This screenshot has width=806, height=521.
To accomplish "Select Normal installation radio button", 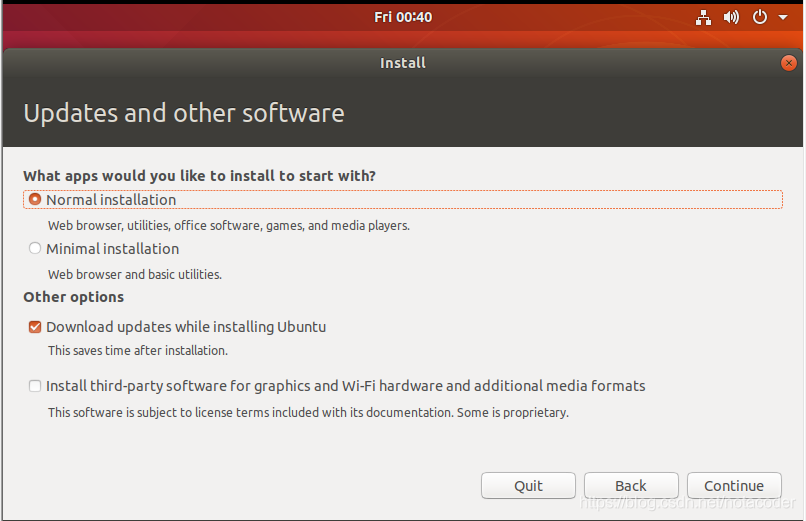I will click(x=35, y=199).
